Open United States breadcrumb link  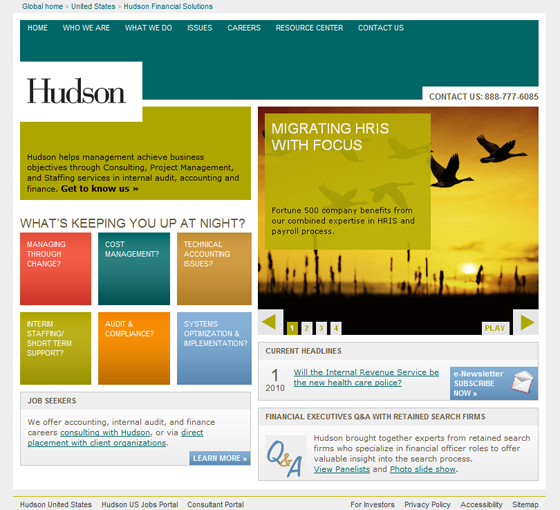point(93,6)
